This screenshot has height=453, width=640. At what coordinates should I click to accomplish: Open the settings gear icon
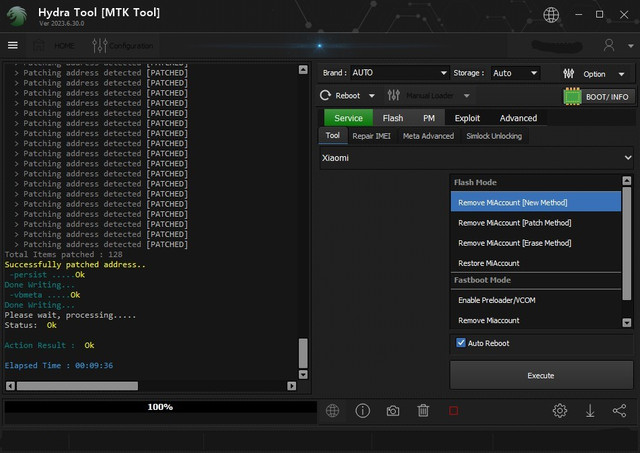tap(560, 411)
